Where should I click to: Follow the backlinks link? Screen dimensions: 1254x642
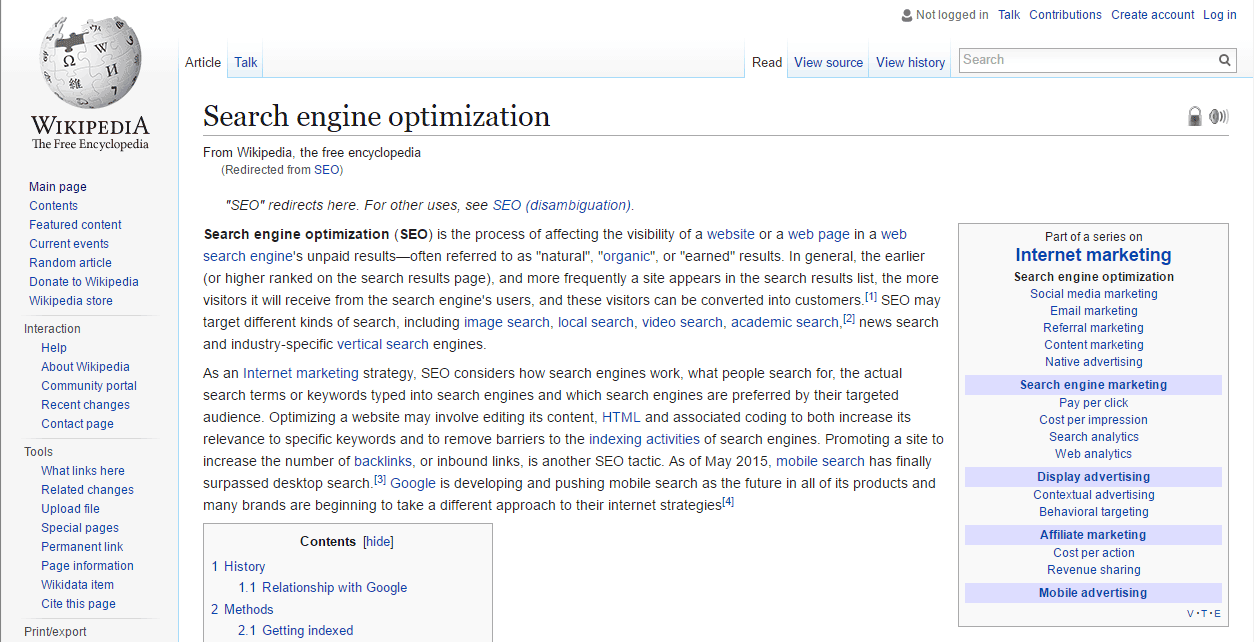click(x=383, y=461)
